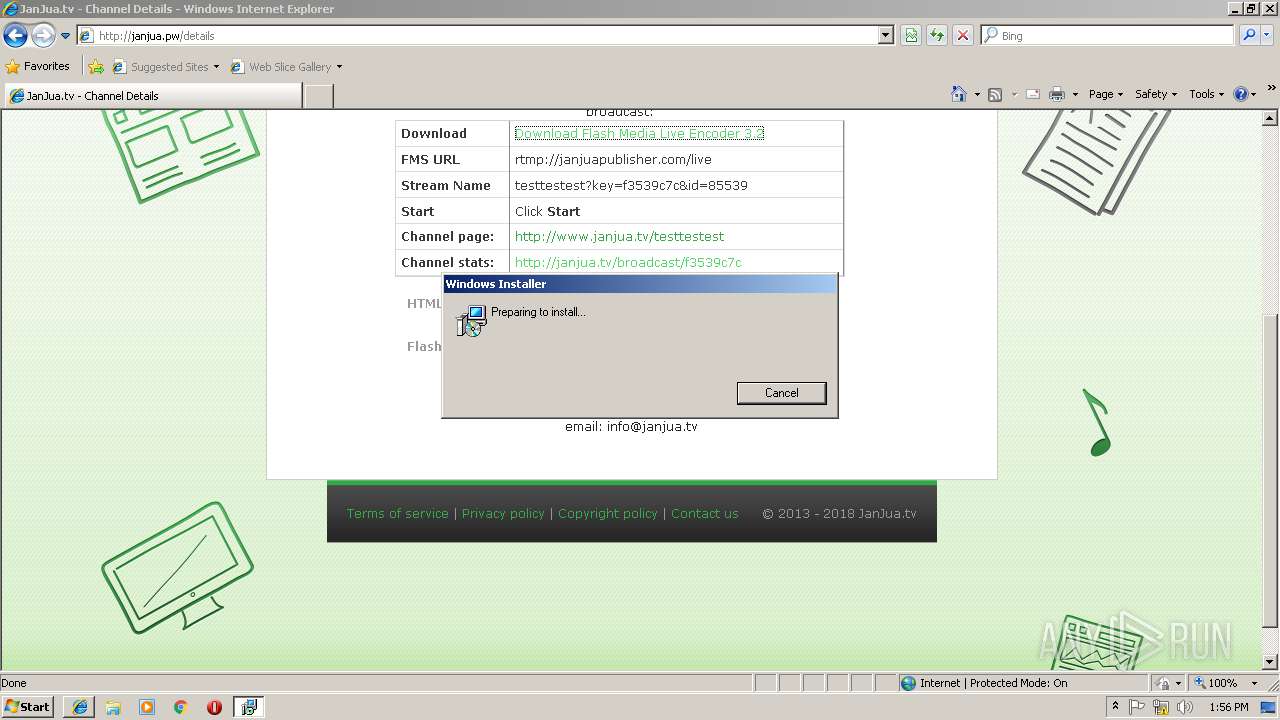
Task: Click into the Bing search box
Action: [1108, 36]
